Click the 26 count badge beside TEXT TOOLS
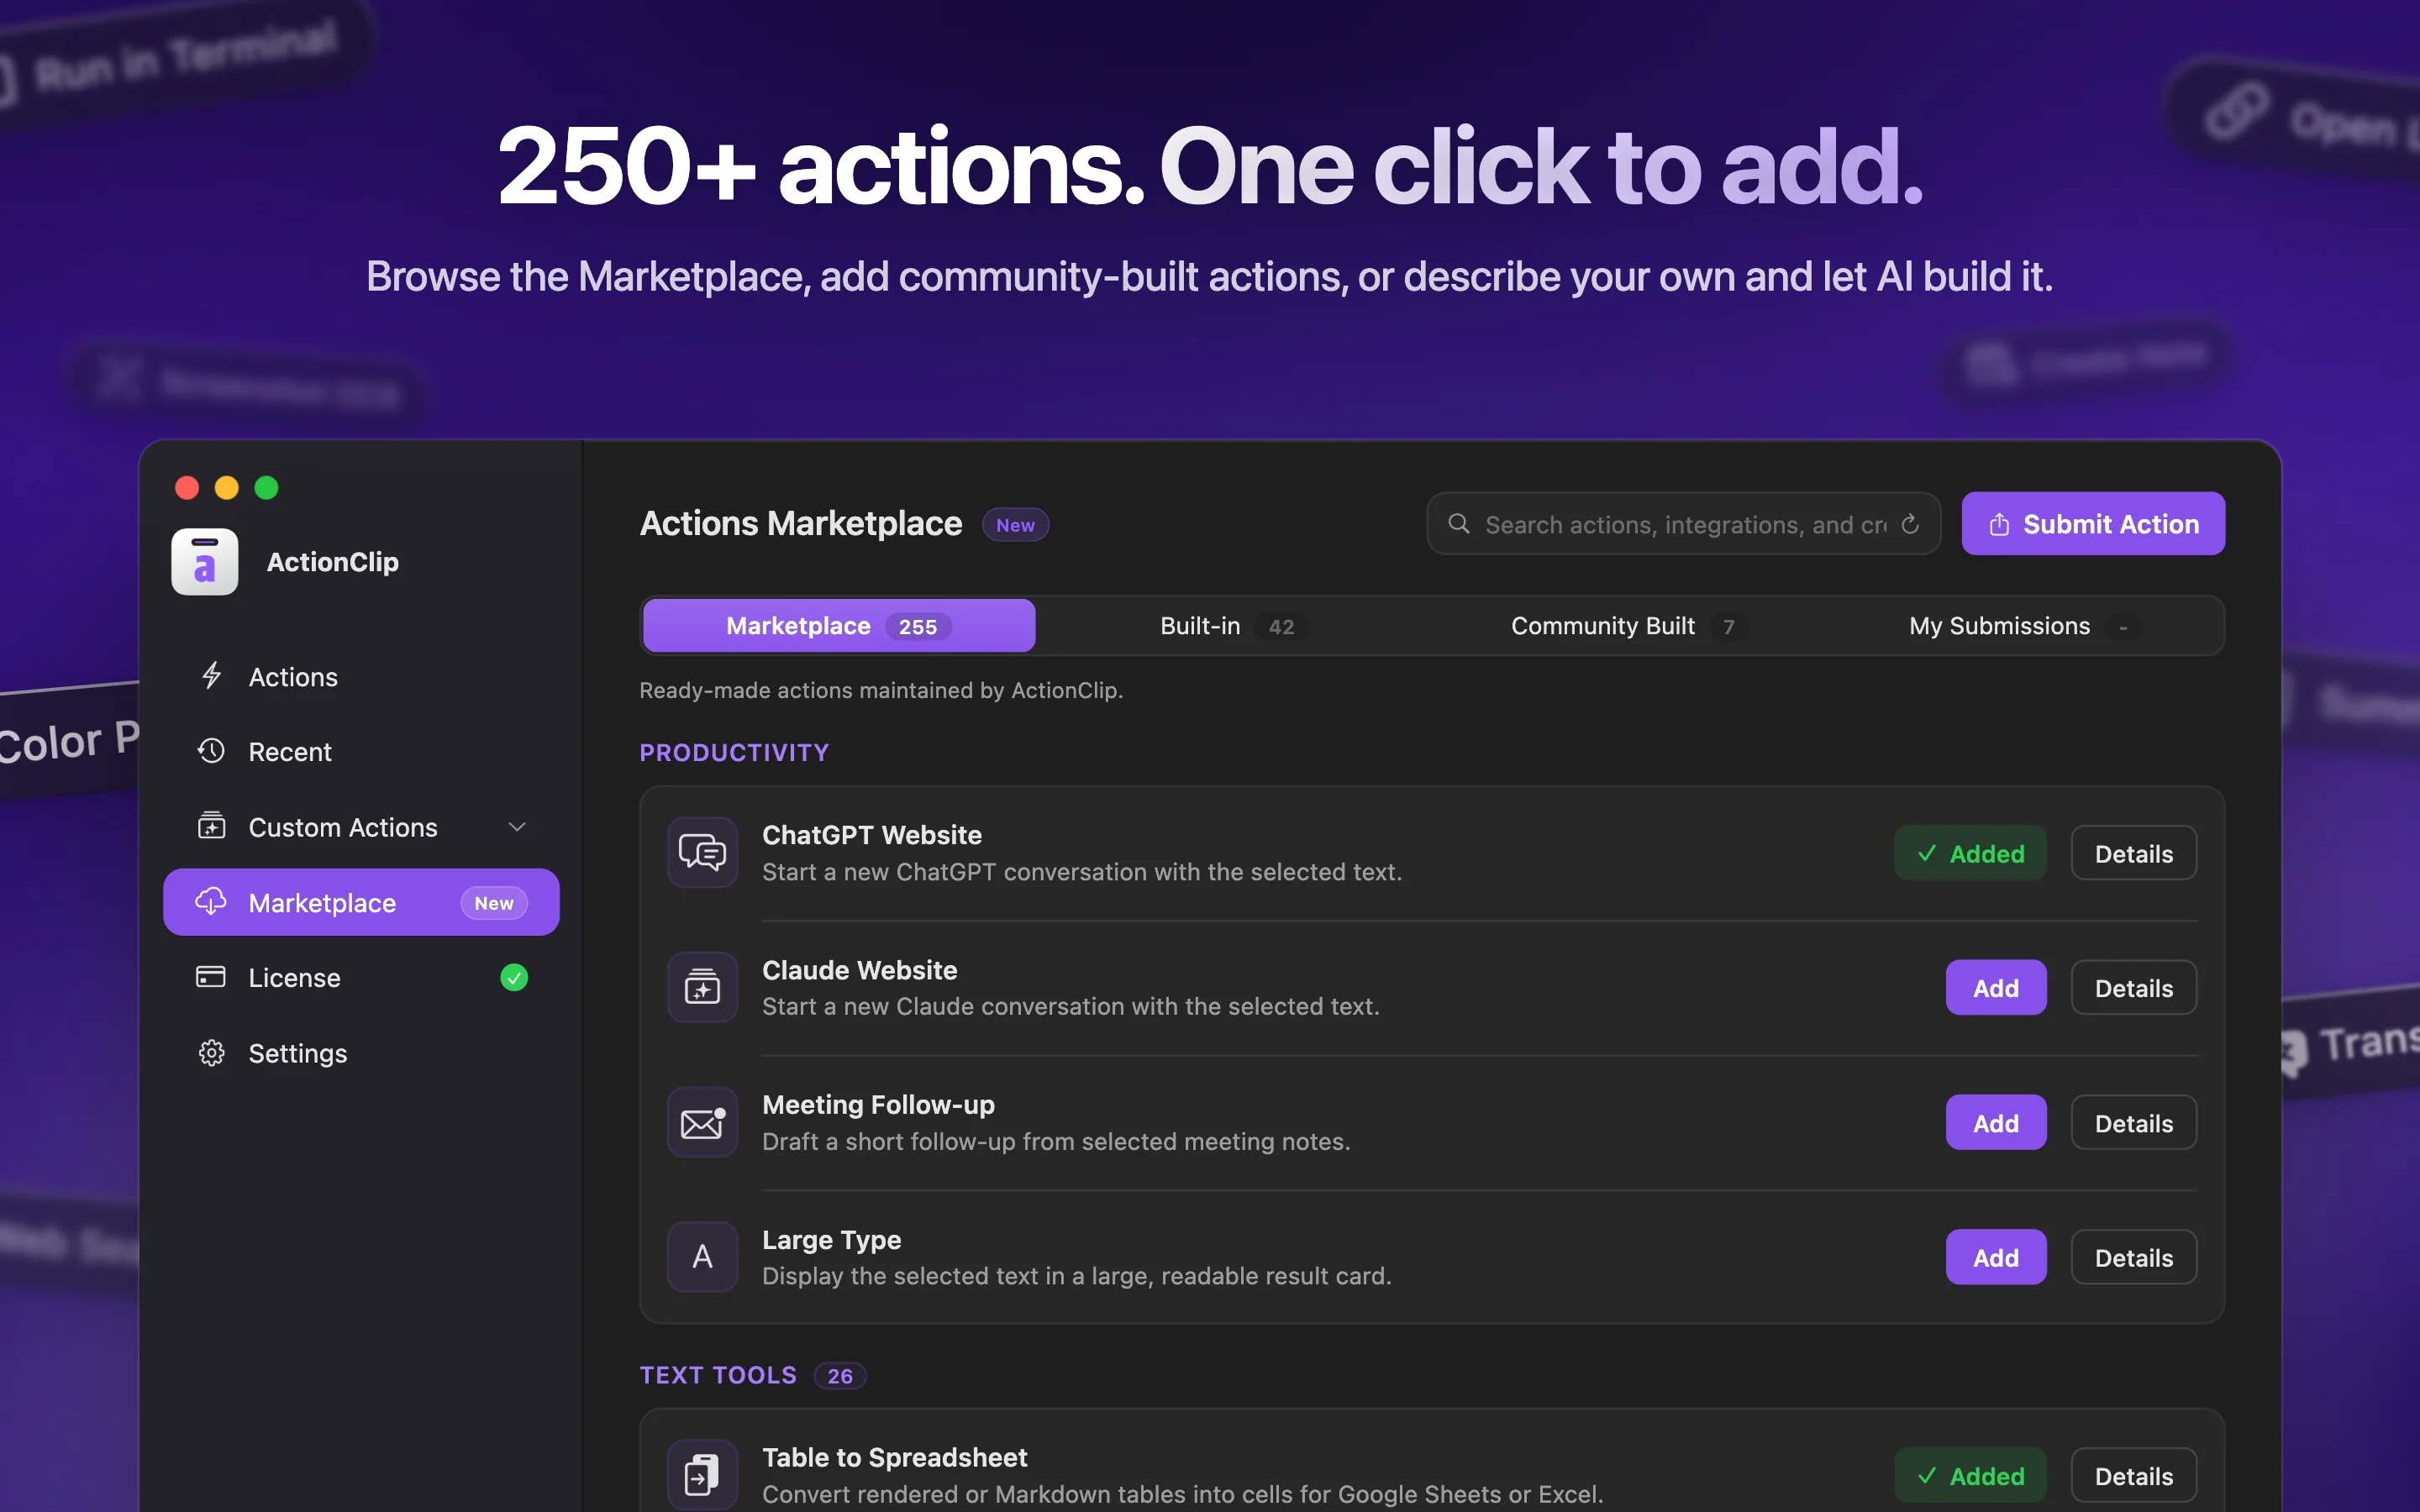Screen dimensions: 2420x1512 (x=840, y=1376)
